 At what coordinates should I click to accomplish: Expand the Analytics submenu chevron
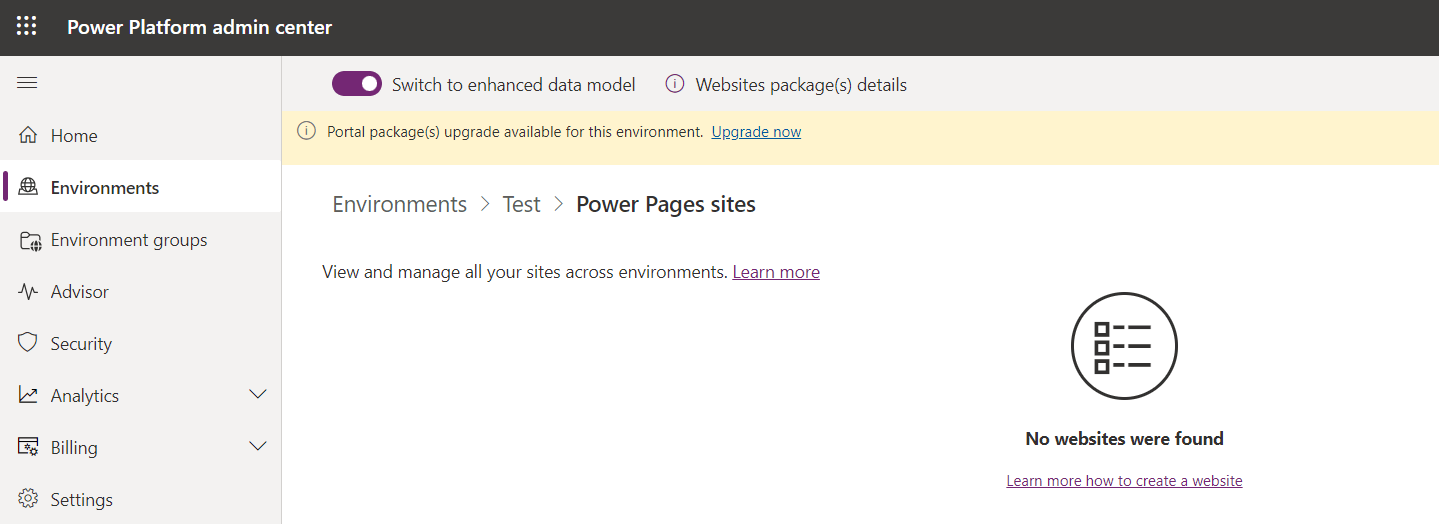[x=258, y=395]
